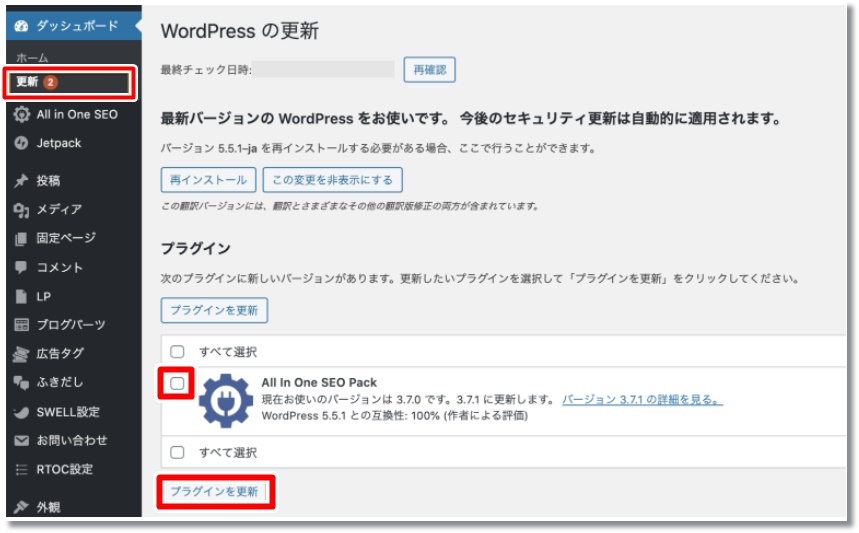Viewport: 859px width, 533px height.
Task: Click the document icon beside LP
Action: (21, 296)
